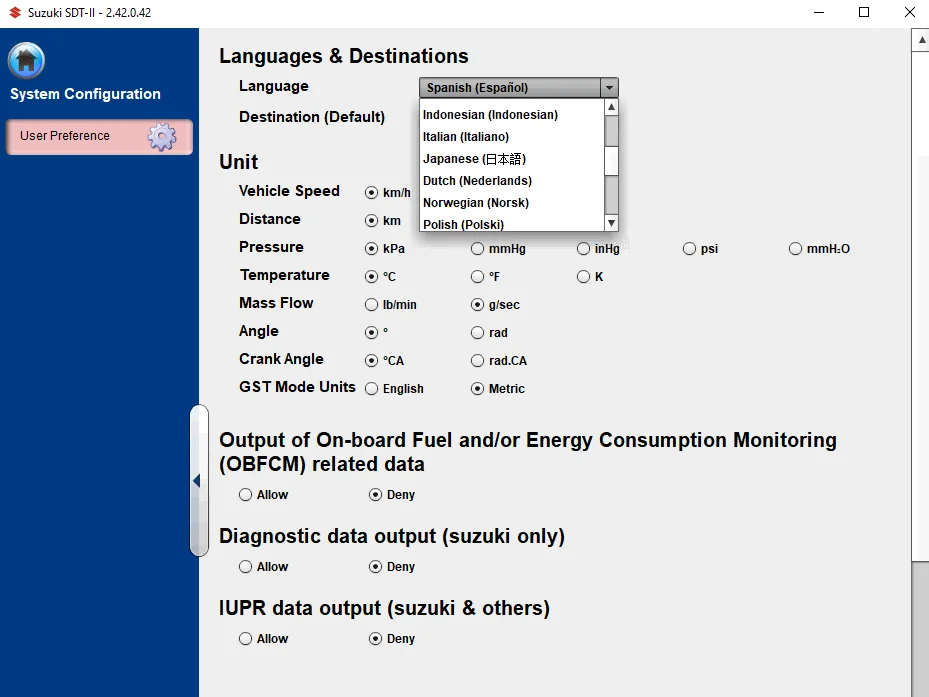Choose Japanese from the language list
Image resolution: width=929 pixels, height=697 pixels.
(474, 159)
